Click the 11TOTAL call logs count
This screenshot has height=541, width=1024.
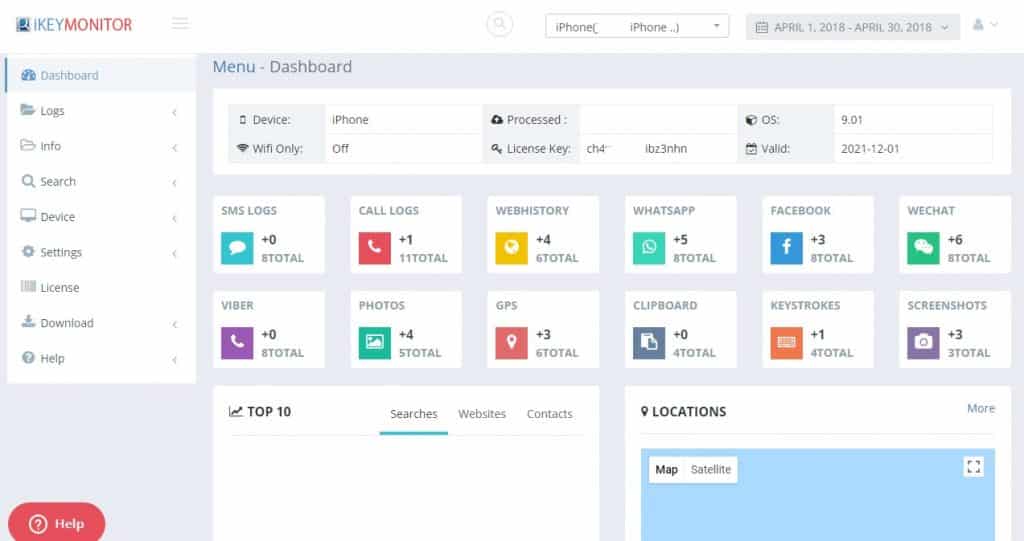423,258
